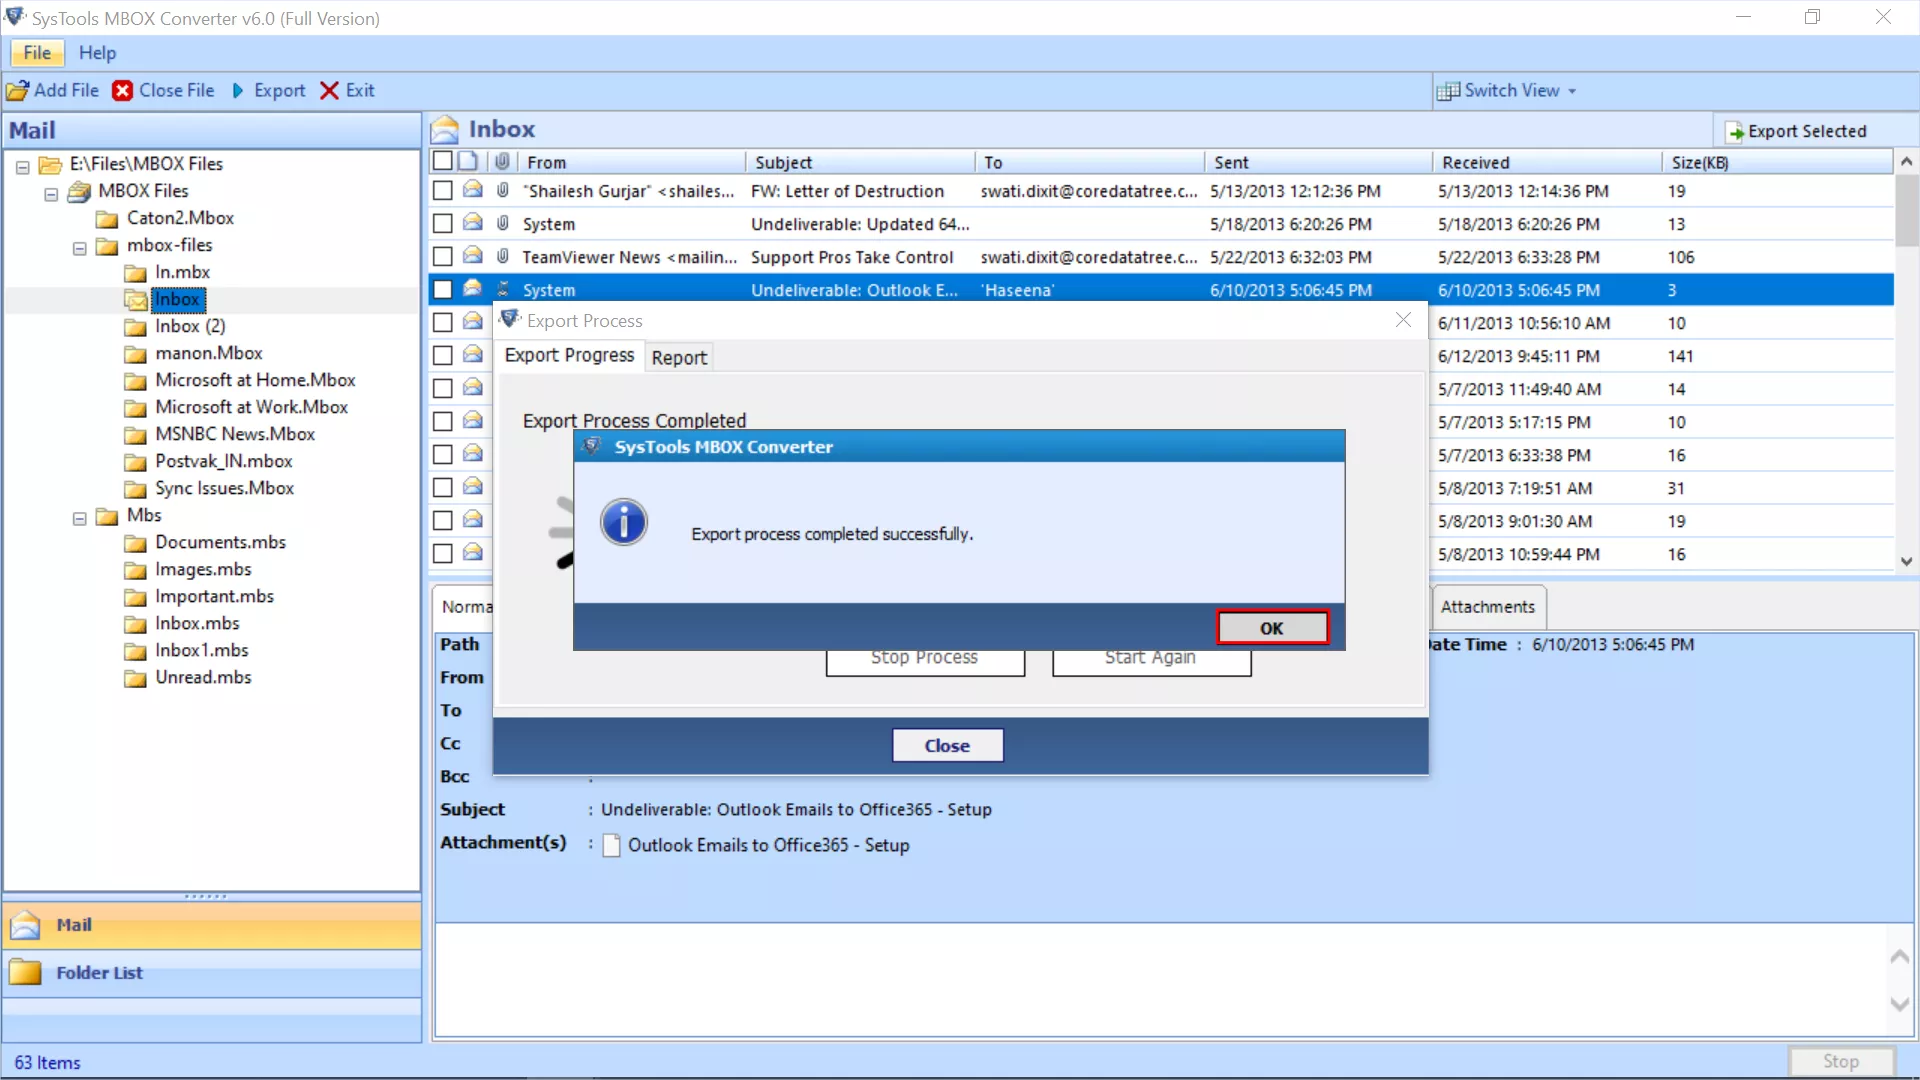Viewport: 1920px width, 1080px height.
Task: Check the checkbox for 5/8/2013 10:59:44 PM row
Action: pyautogui.click(x=442, y=553)
